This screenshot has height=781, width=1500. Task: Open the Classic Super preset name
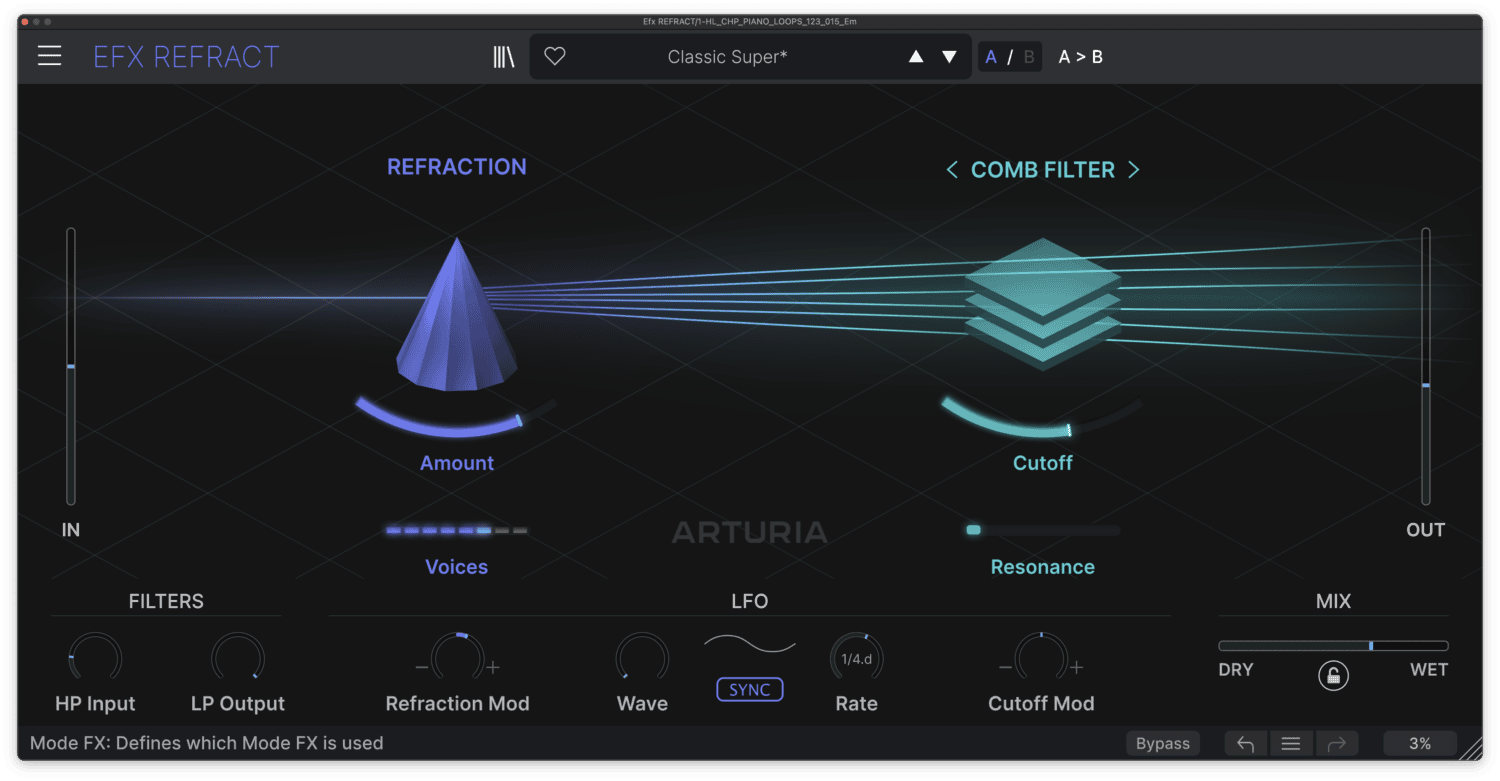tap(727, 57)
